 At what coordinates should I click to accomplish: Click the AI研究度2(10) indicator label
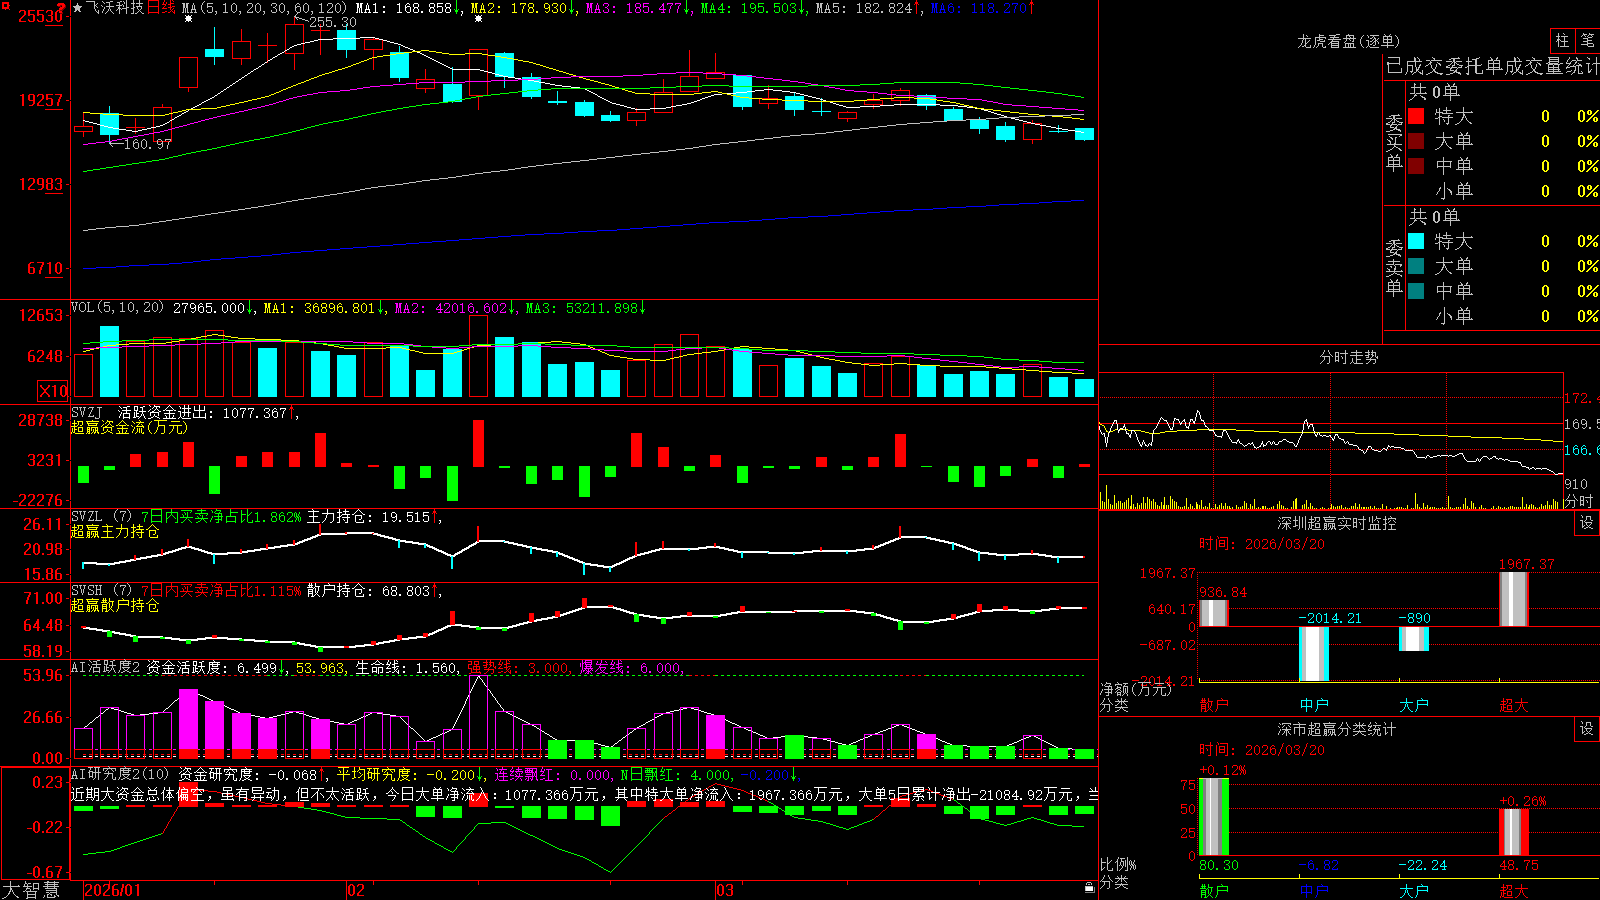(120, 774)
